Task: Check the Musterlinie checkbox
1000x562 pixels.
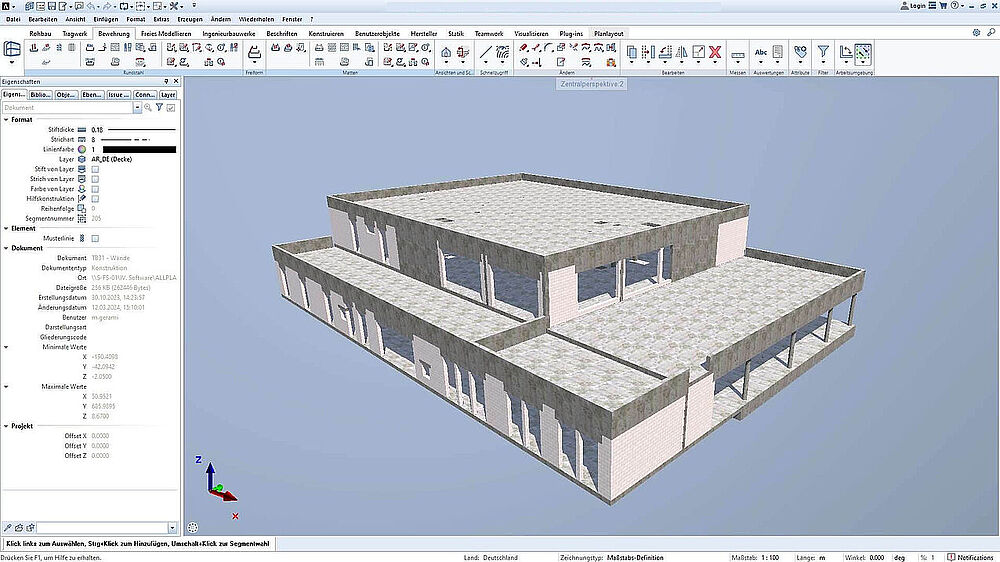Action: pos(95,238)
